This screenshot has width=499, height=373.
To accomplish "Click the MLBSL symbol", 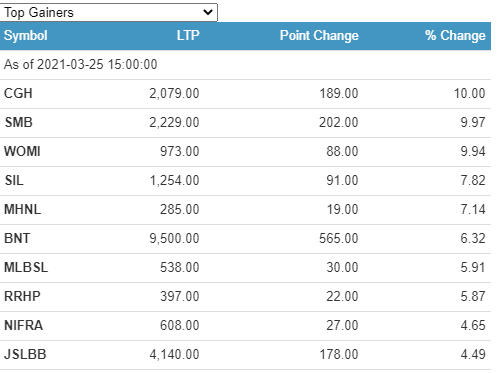I will [x=26, y=267].
